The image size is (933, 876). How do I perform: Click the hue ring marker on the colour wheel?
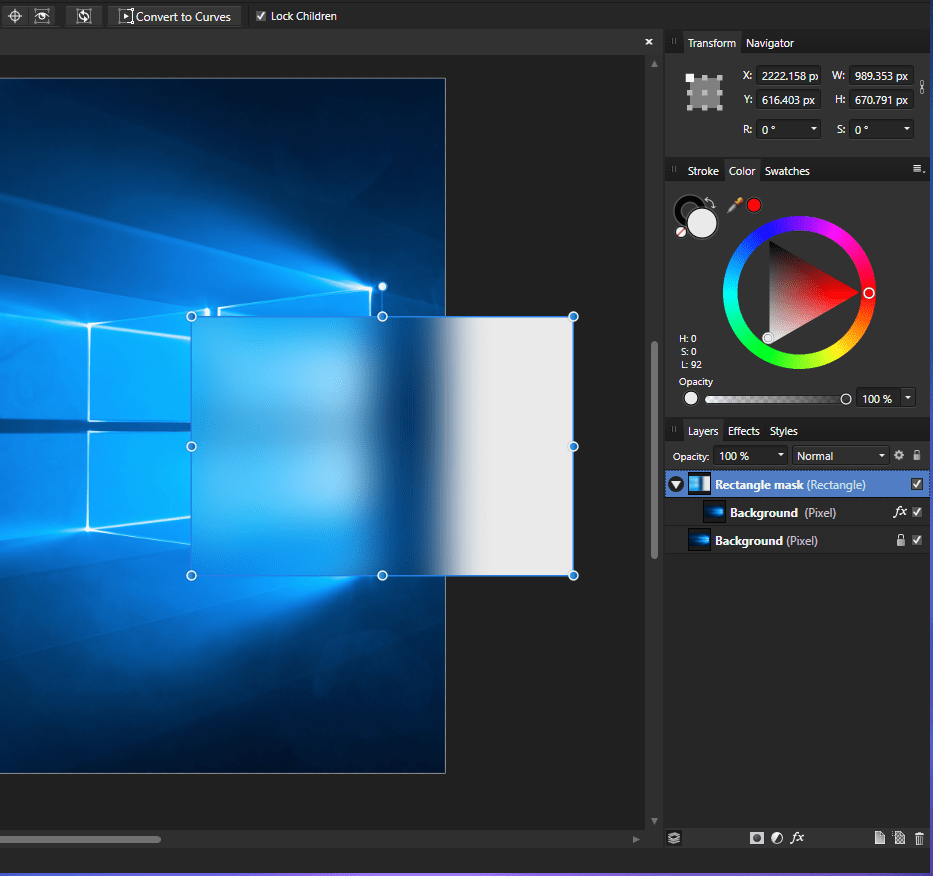869,293
